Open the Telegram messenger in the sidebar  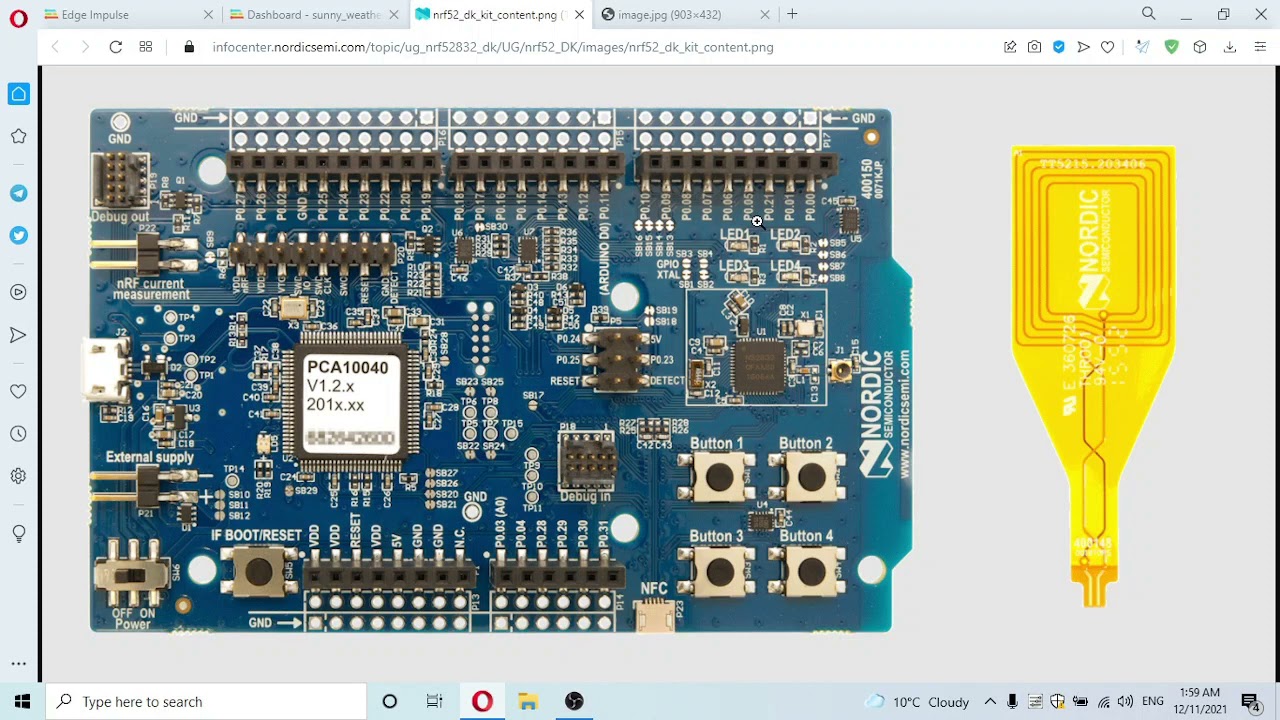(x=18, y=193)
